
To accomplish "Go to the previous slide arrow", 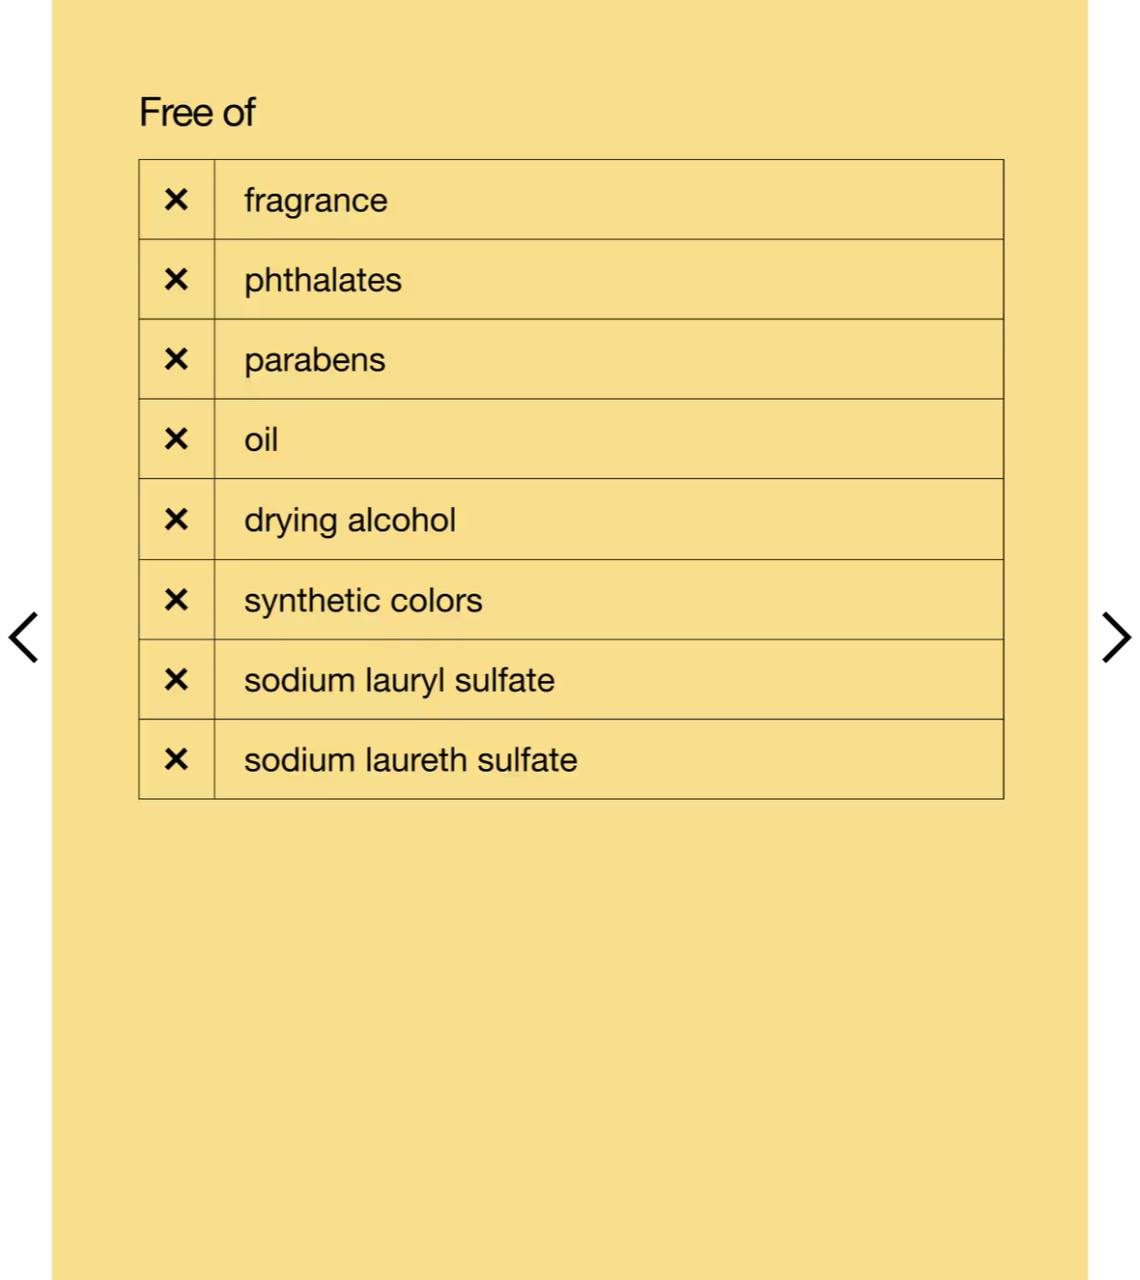I will click(24, 637).
